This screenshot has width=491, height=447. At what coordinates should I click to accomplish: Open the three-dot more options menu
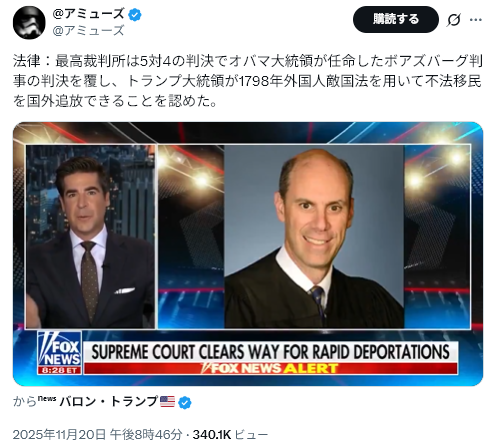[x=476, y=20]
